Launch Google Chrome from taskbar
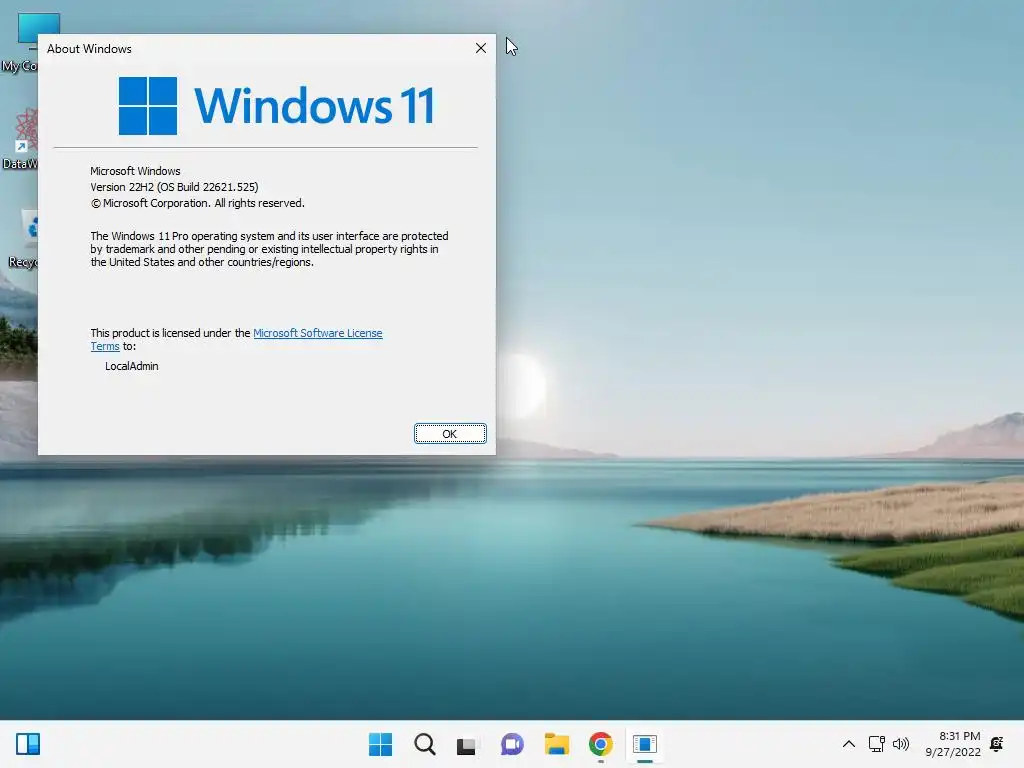 (601, 744)
